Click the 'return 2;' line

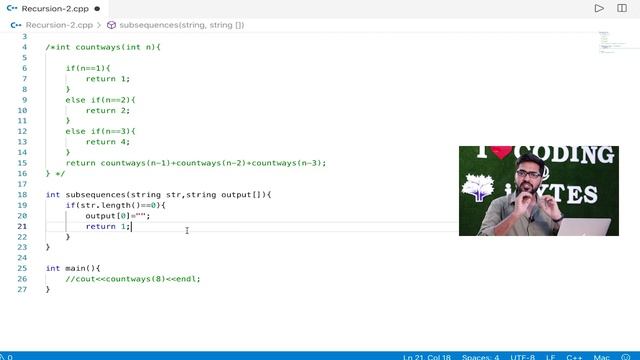[108, 110]
